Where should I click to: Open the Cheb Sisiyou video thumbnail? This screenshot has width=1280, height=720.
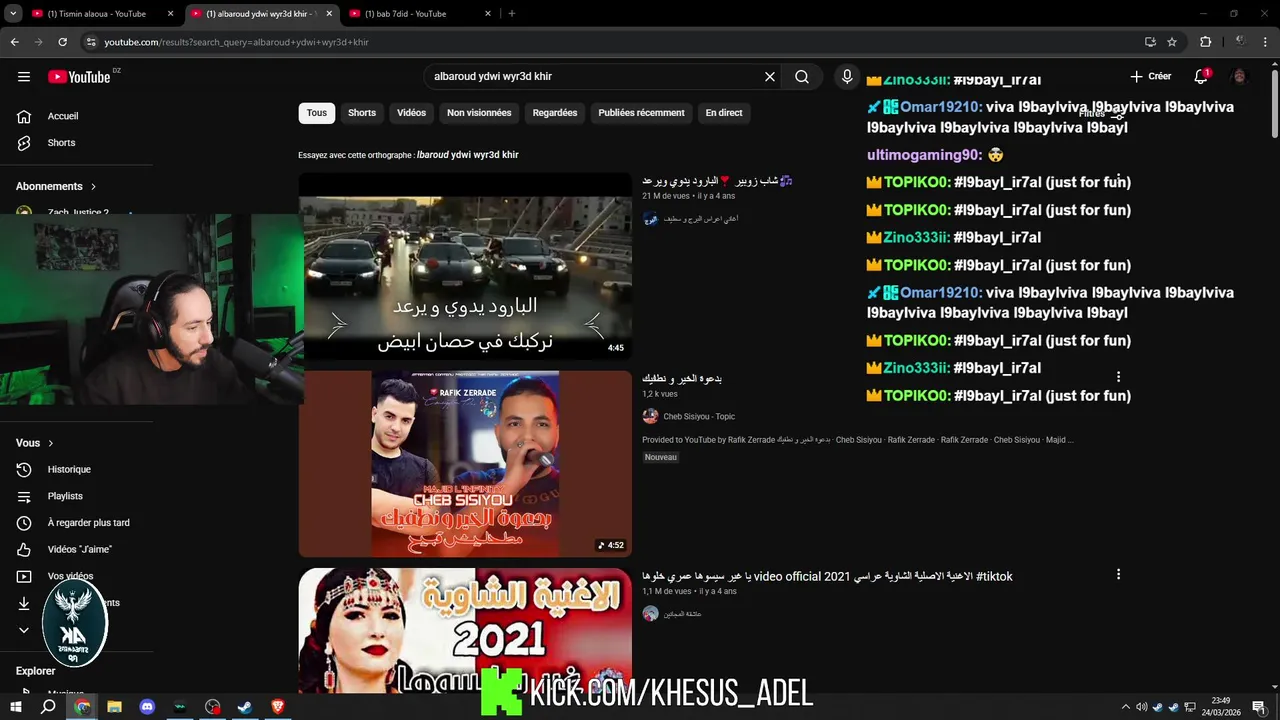pos(465,464)
